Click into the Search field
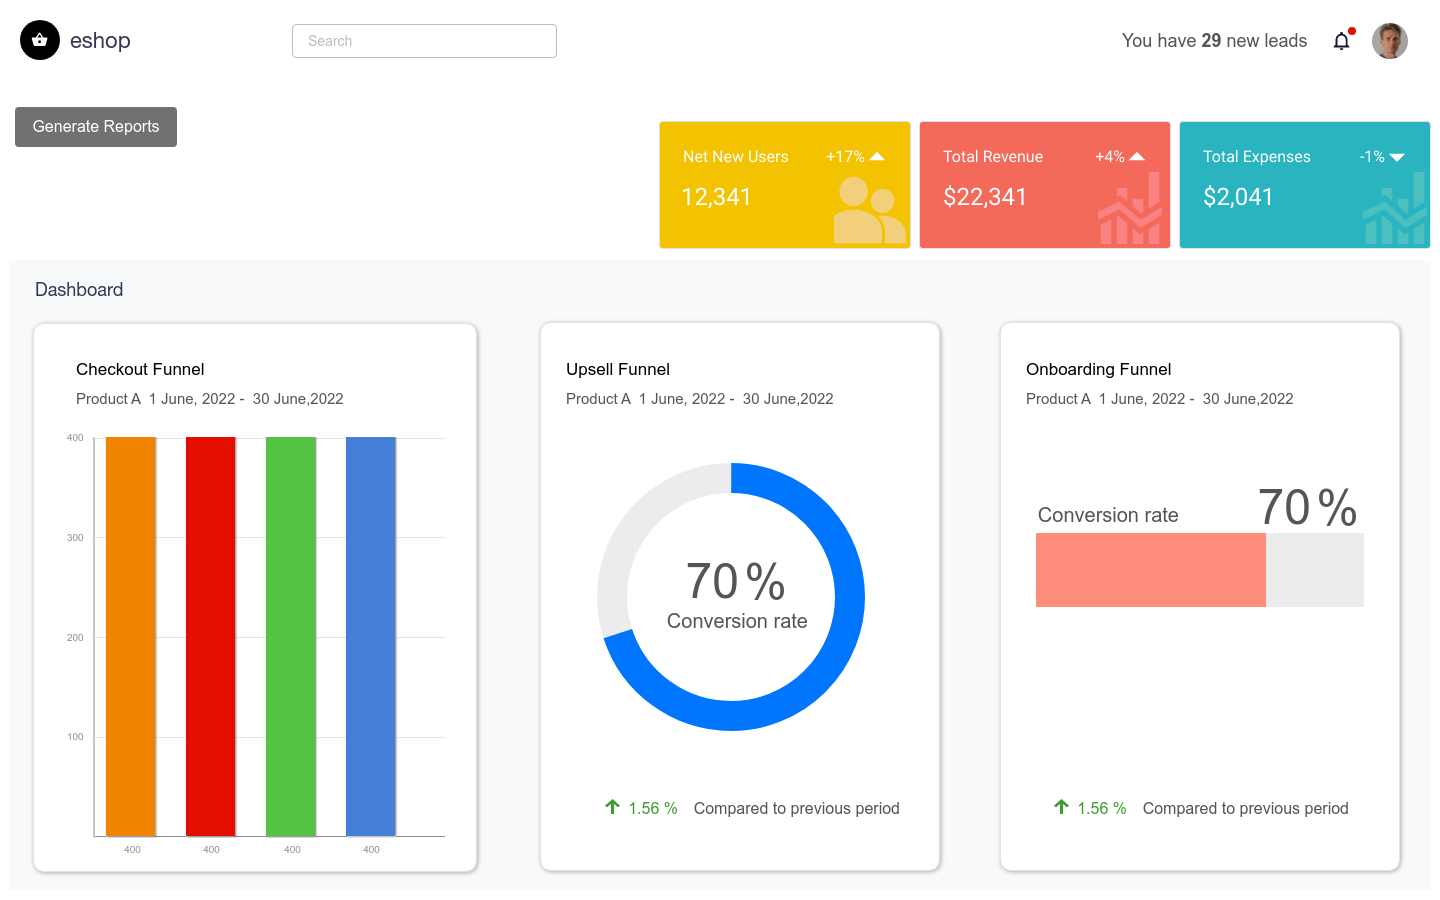Screen dimensions: 1440x900 (424, 40)
